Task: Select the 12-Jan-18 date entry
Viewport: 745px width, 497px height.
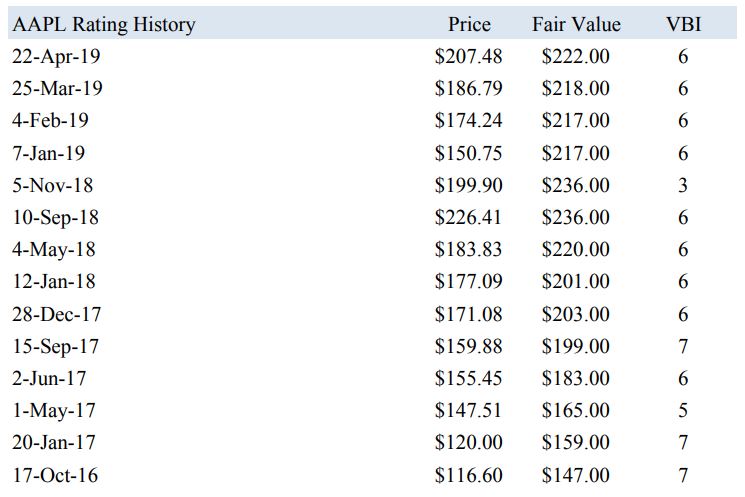Action: (x=54, y=282)
